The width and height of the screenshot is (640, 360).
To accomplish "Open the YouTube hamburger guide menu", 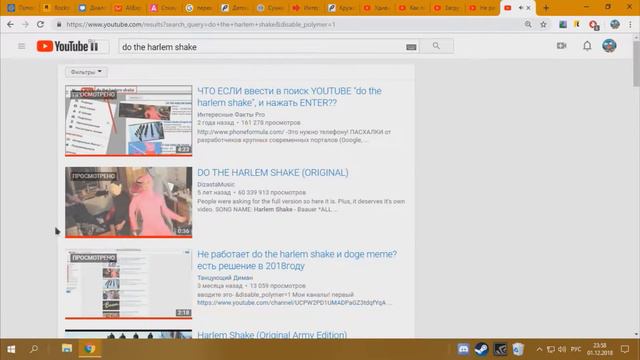I will (x=22, y=47).
